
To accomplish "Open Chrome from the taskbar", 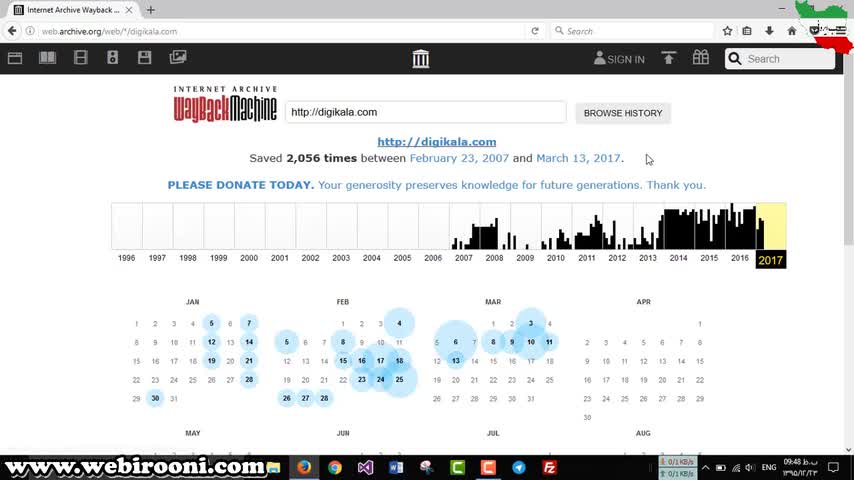I will point(334,467).
